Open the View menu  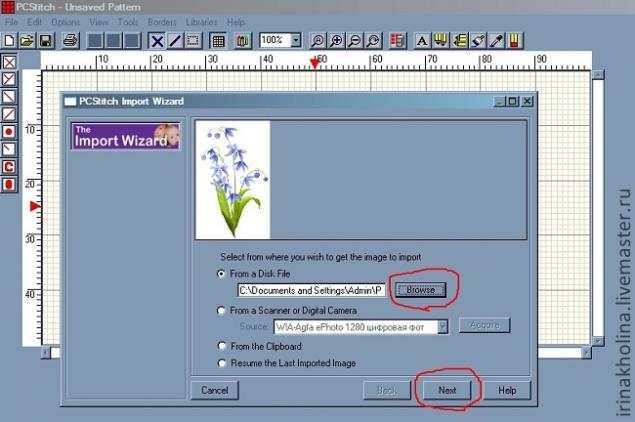pos(99,22)
